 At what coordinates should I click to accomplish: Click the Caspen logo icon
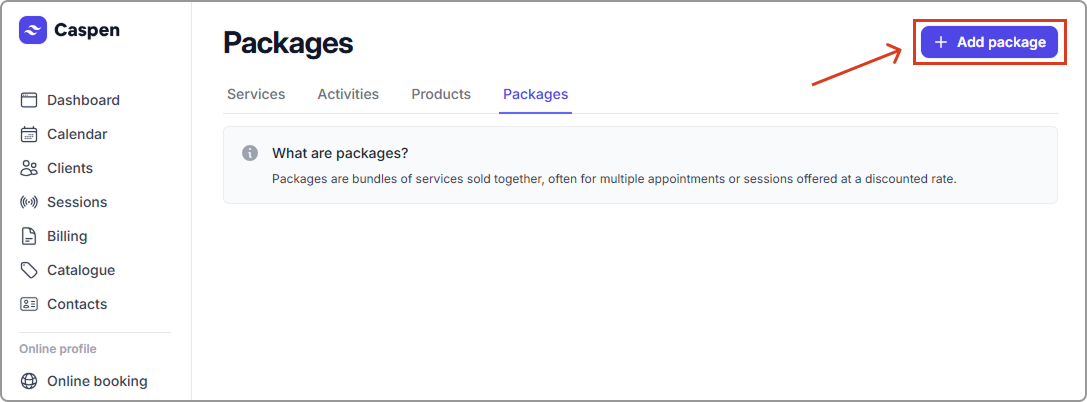33,30
